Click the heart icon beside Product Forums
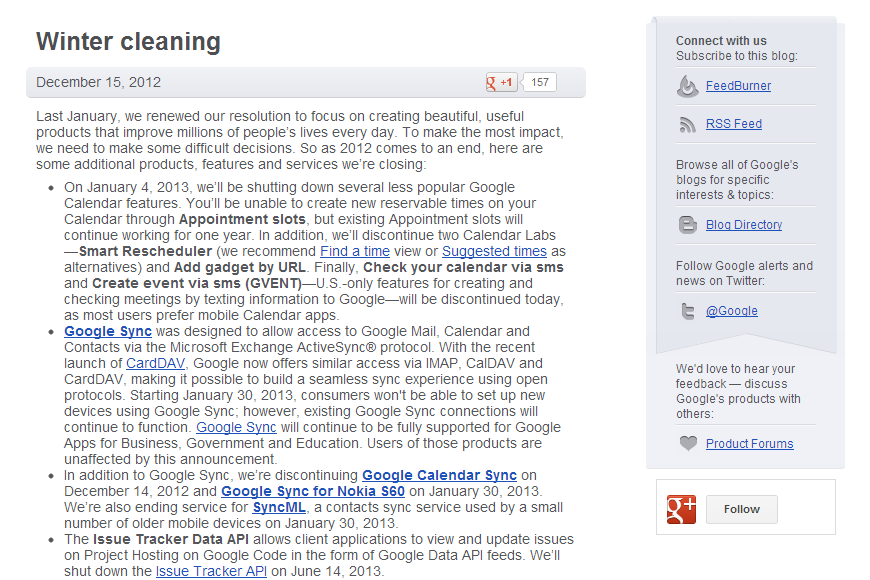 click(x=688, y=443)
